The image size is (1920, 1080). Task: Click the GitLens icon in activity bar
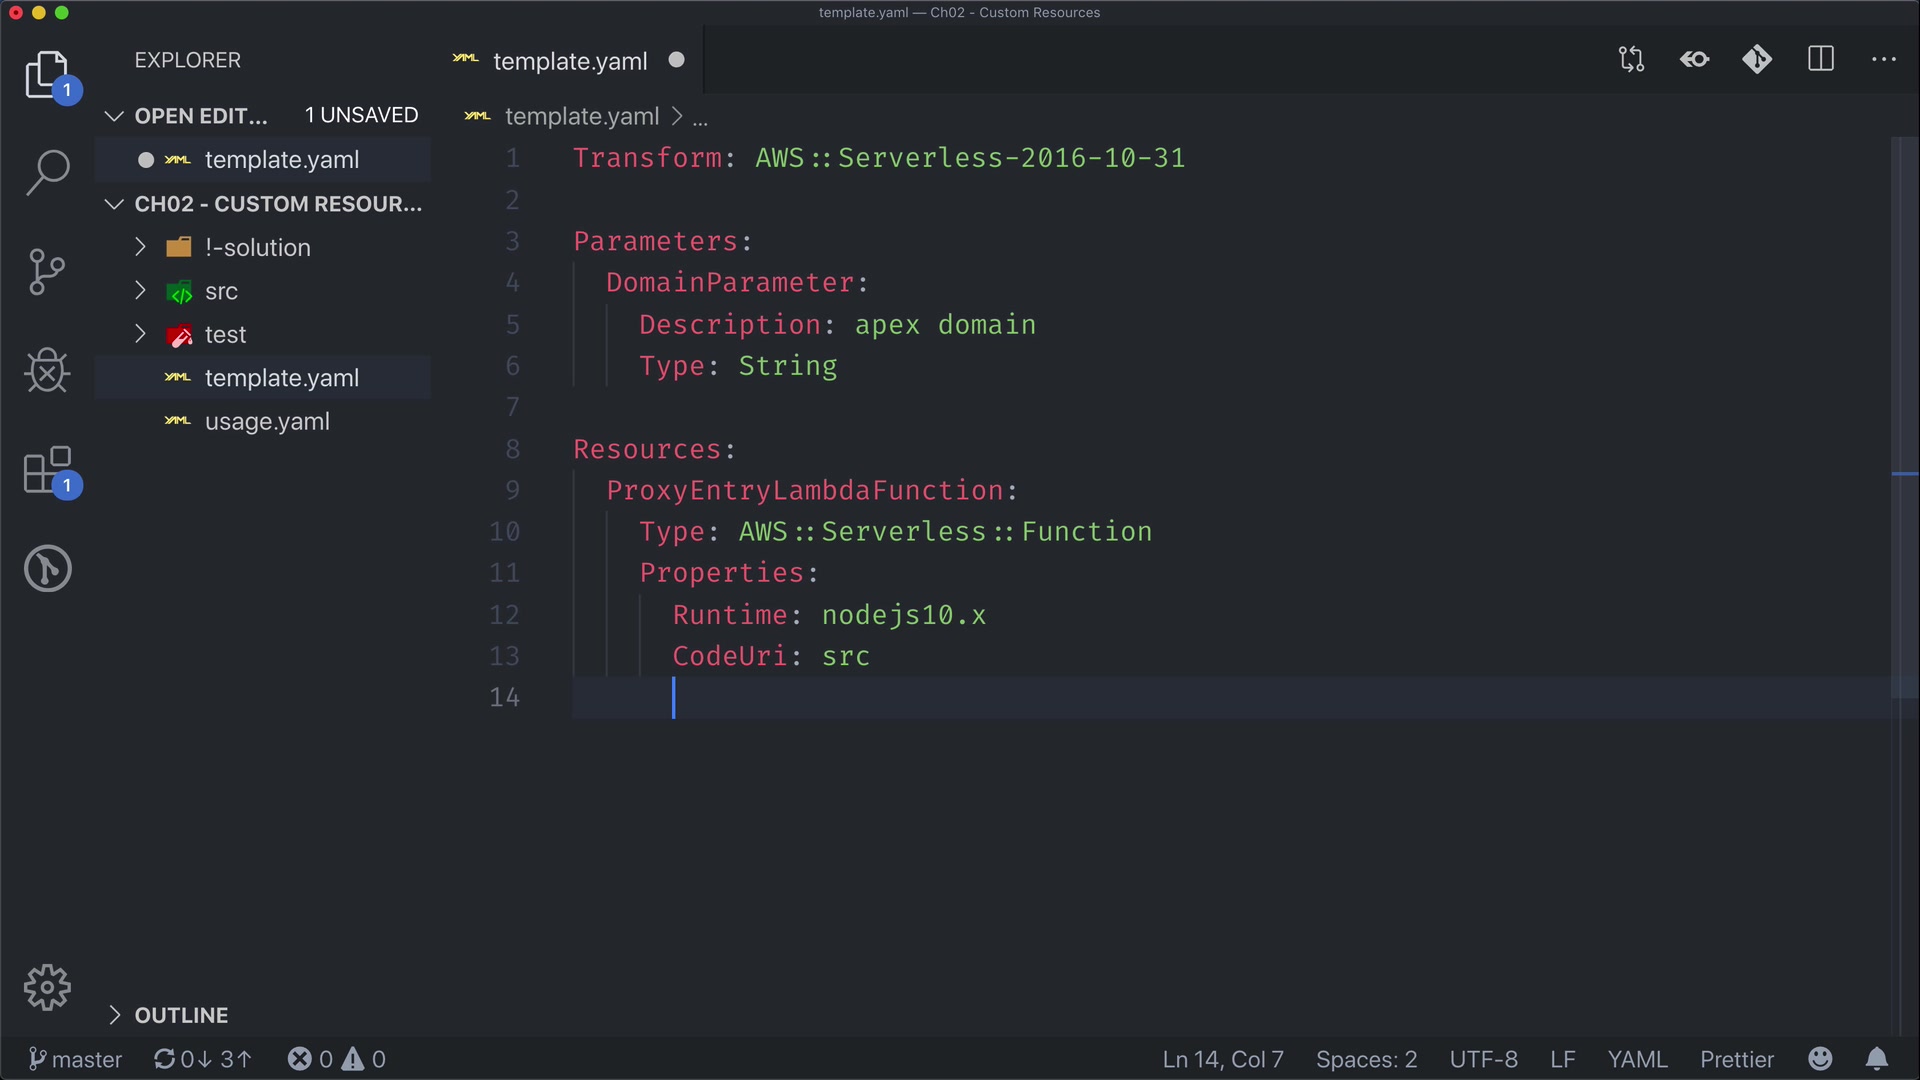(x=47, y=568)
